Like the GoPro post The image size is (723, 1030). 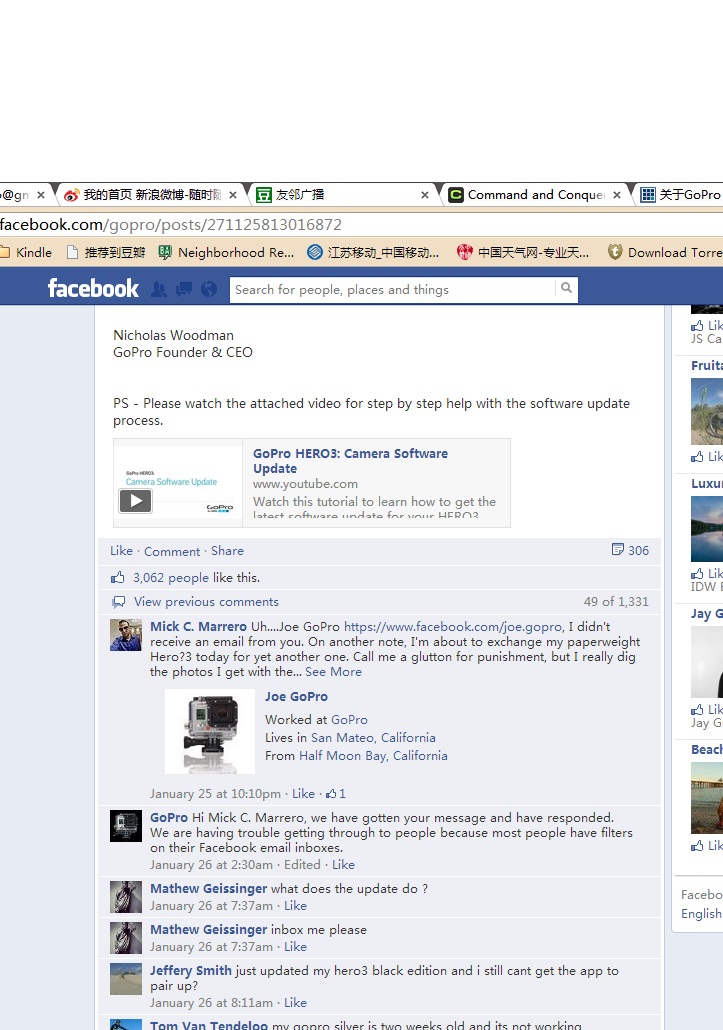tap(121, 550)
